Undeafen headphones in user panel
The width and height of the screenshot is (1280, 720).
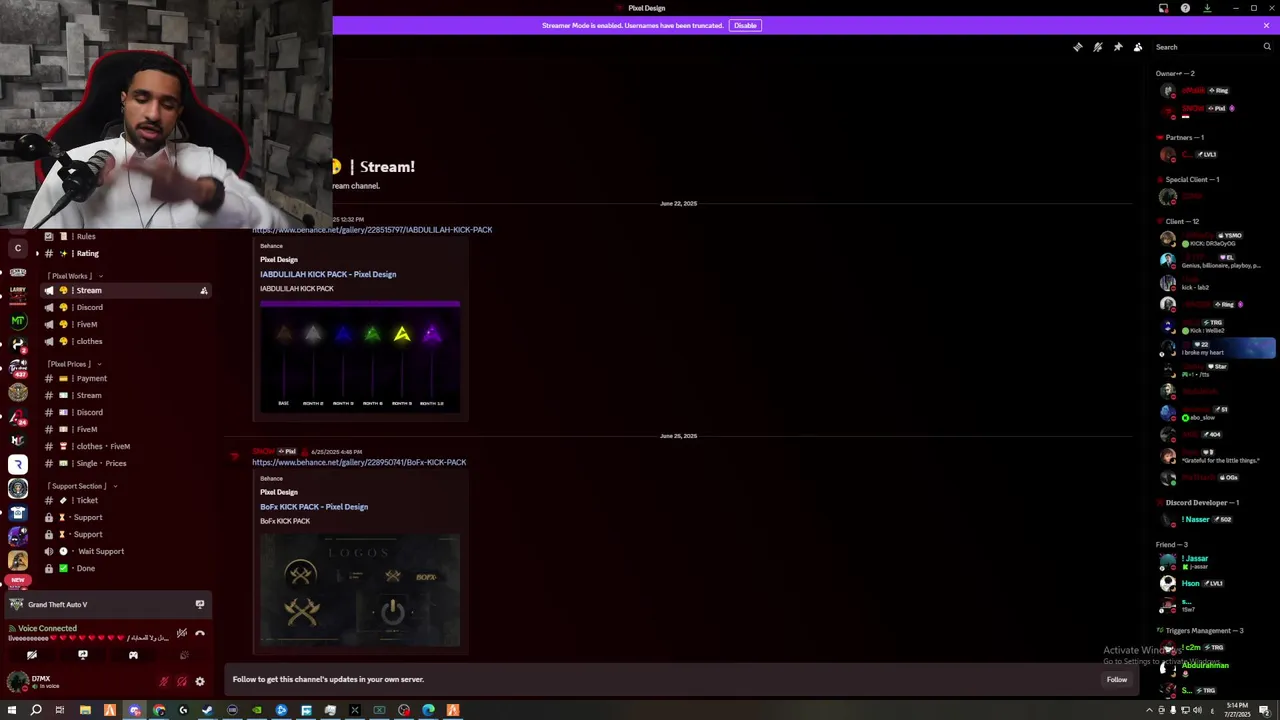[x=182, y=682]
